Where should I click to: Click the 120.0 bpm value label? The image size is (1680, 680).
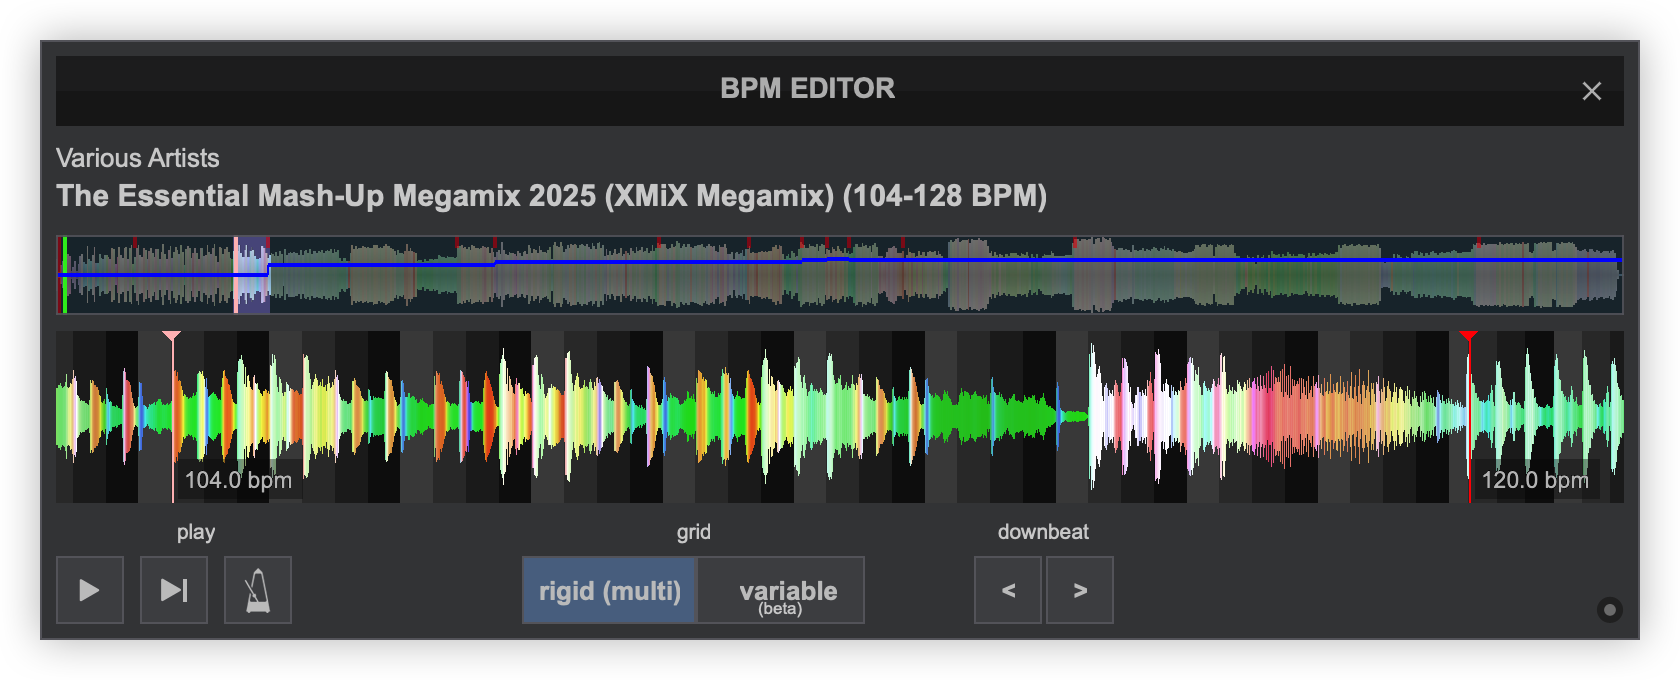(1534, 480)
